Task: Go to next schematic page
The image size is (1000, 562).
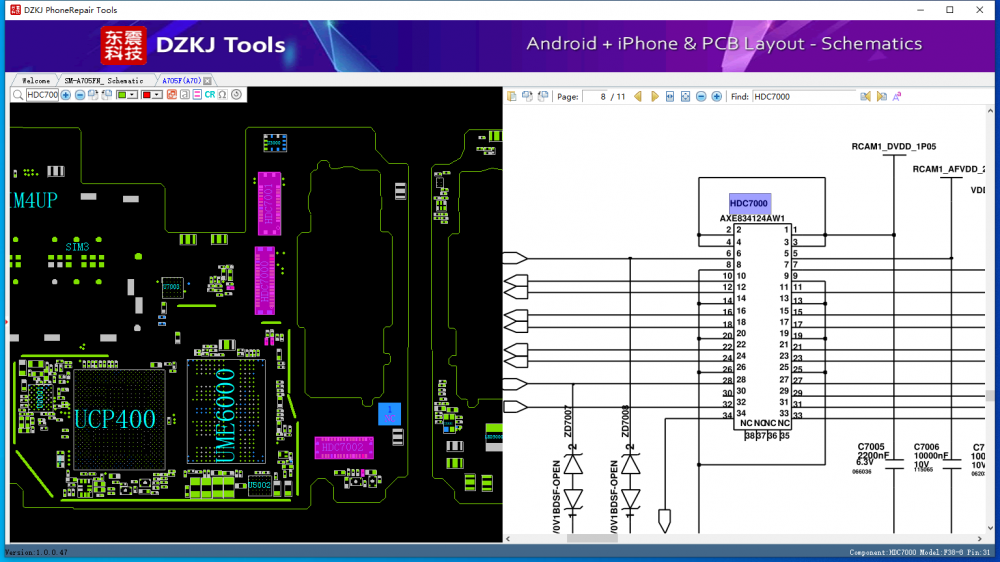Action: point(654,97)
